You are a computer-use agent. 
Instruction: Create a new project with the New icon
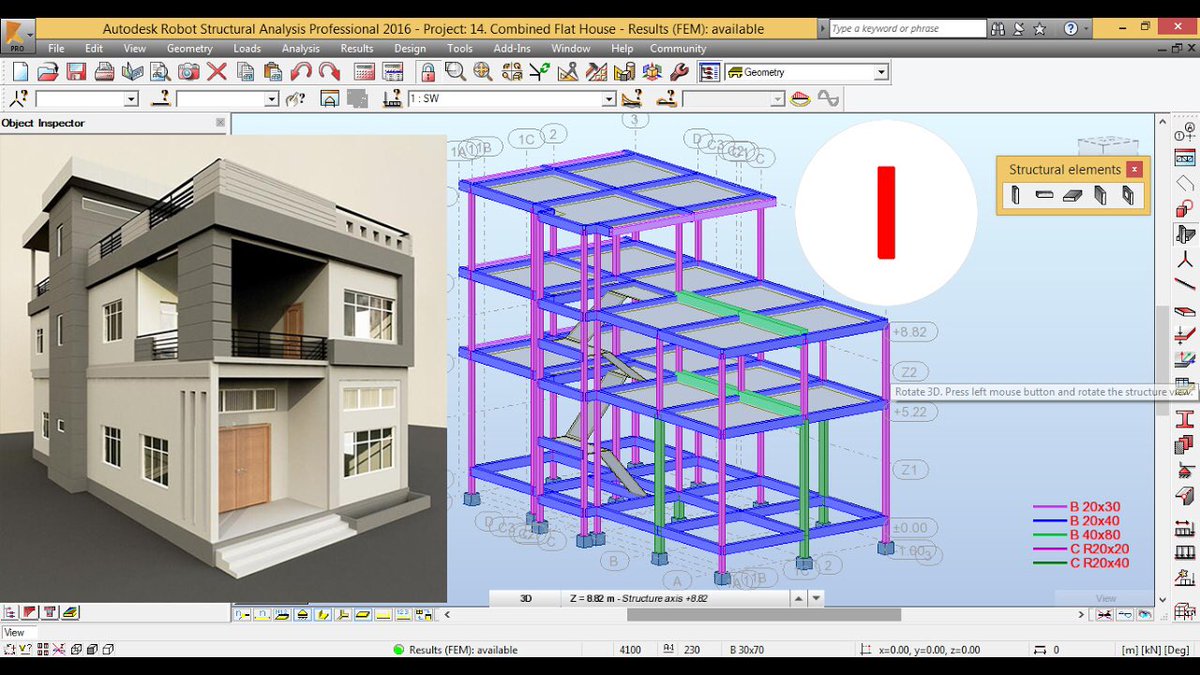(x=20, y=72)
